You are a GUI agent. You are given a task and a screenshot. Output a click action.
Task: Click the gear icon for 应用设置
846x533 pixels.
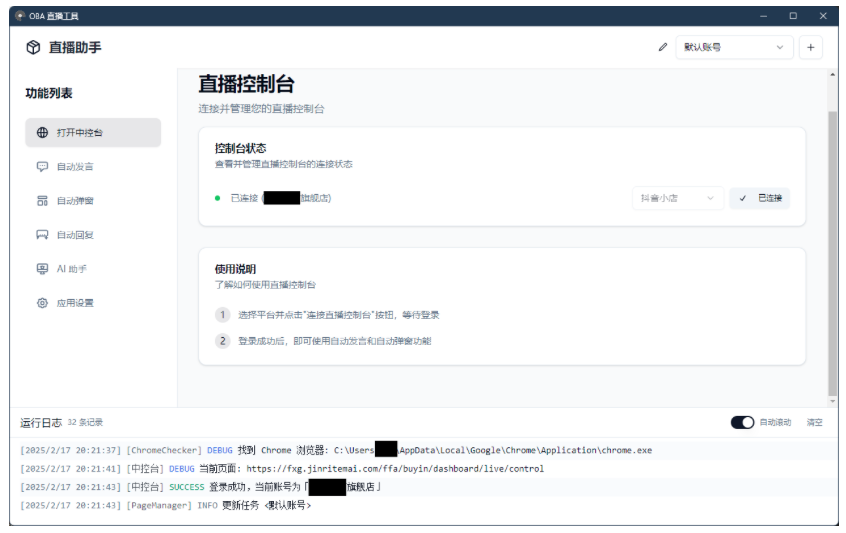(x=42, y=303)
